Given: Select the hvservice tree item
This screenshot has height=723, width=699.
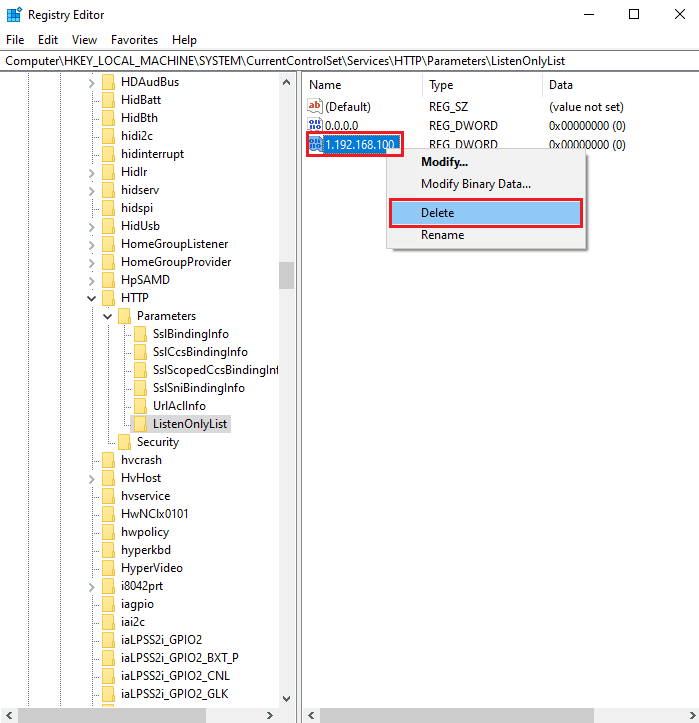Looking at the screenshot, I should tap(146, 496).
